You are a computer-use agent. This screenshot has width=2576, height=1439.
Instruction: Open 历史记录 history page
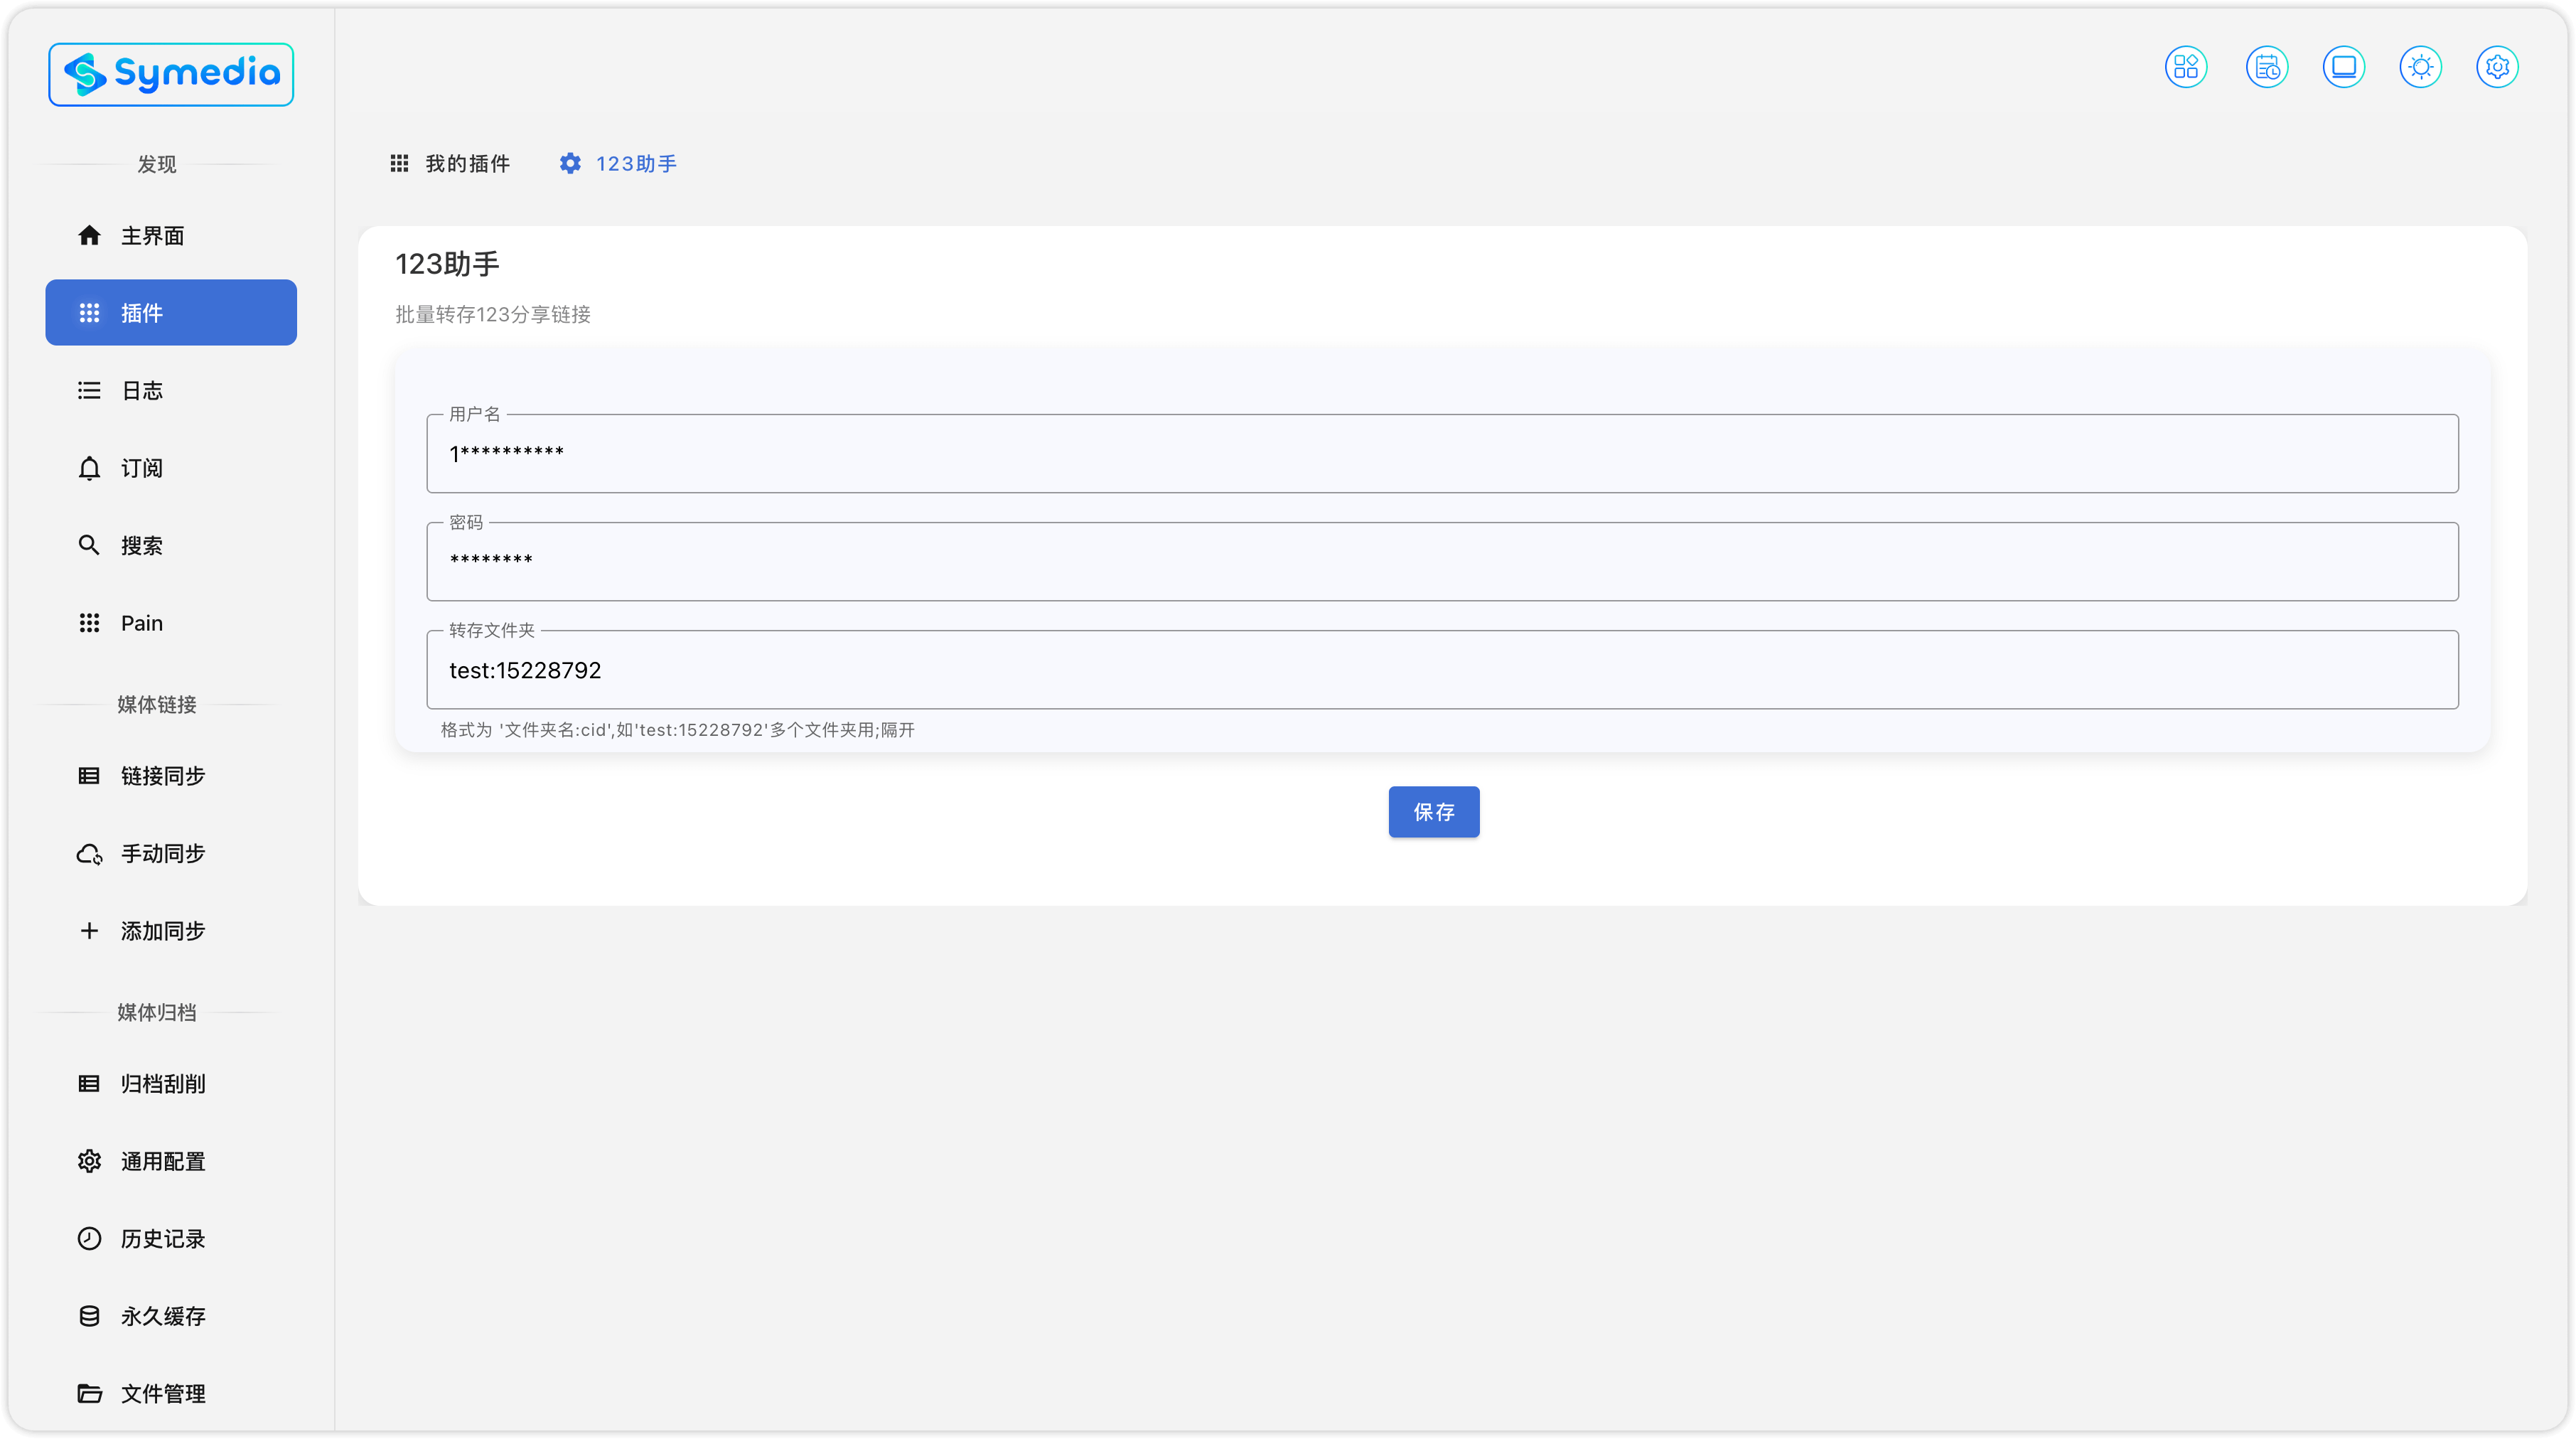coord(162,1239)
